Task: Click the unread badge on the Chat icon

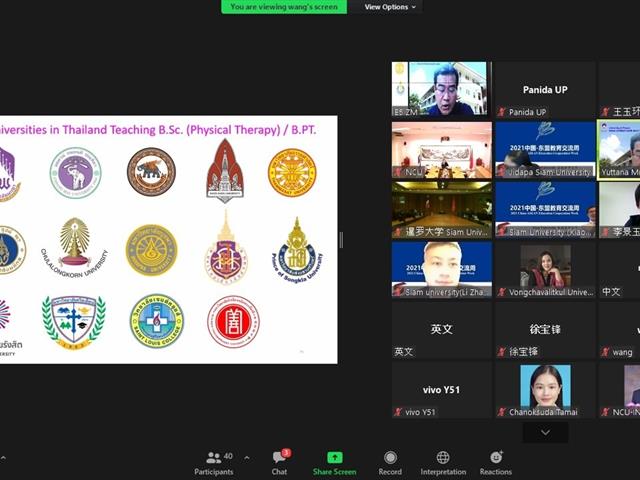Action: (x=286, y=453)
